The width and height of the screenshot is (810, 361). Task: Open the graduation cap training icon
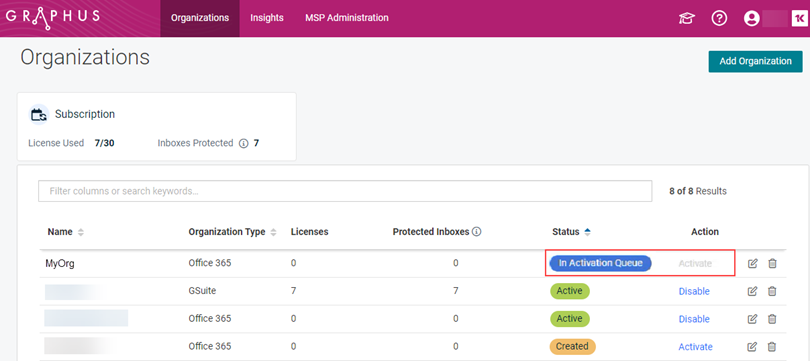coord(687,19)
